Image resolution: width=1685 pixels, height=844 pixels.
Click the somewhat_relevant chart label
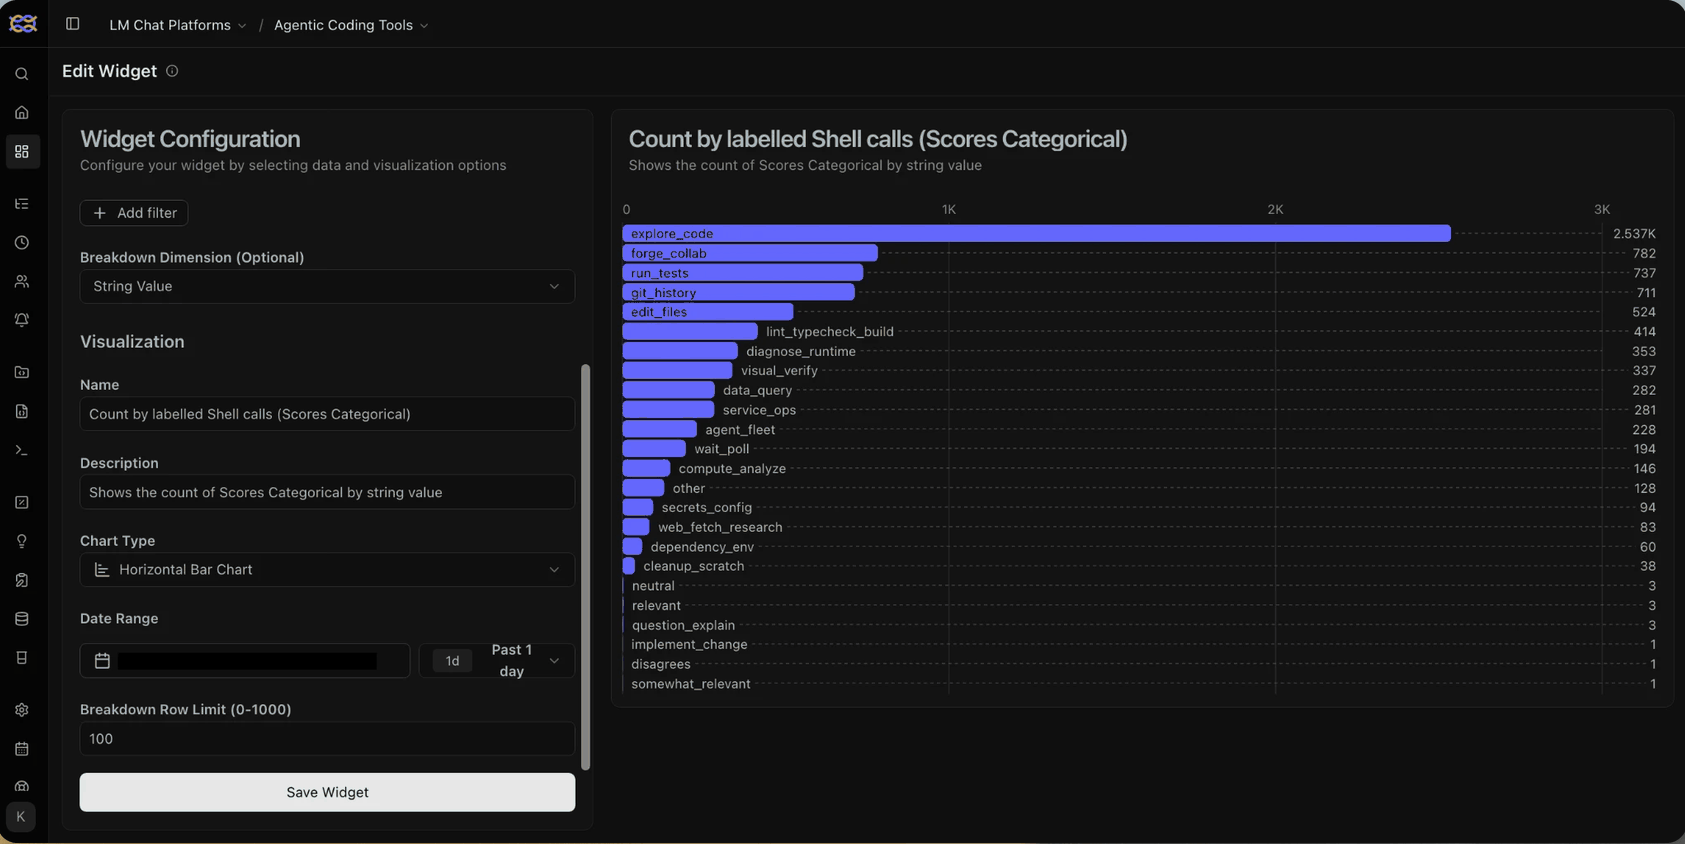tap(691, 684)
